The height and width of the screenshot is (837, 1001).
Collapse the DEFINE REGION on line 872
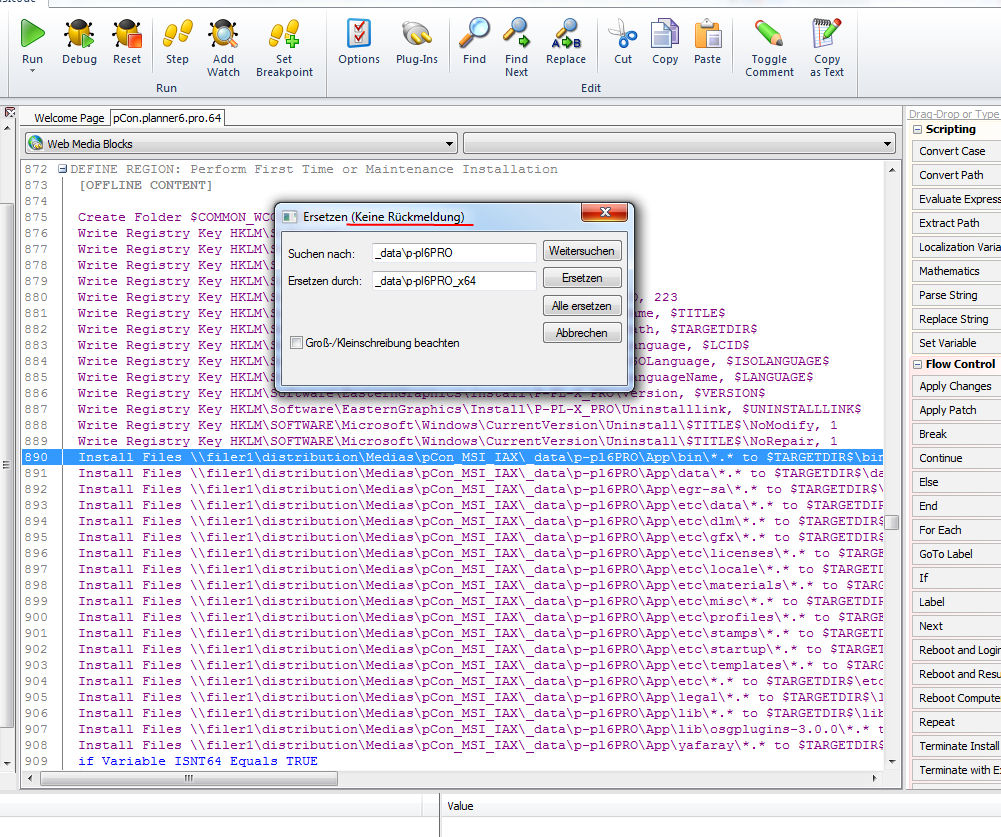click(x=63, y=169)
